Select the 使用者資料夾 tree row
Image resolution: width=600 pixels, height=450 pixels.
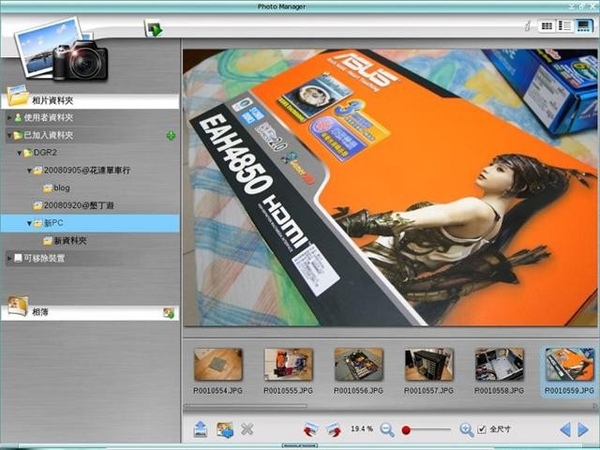[92, 117]
